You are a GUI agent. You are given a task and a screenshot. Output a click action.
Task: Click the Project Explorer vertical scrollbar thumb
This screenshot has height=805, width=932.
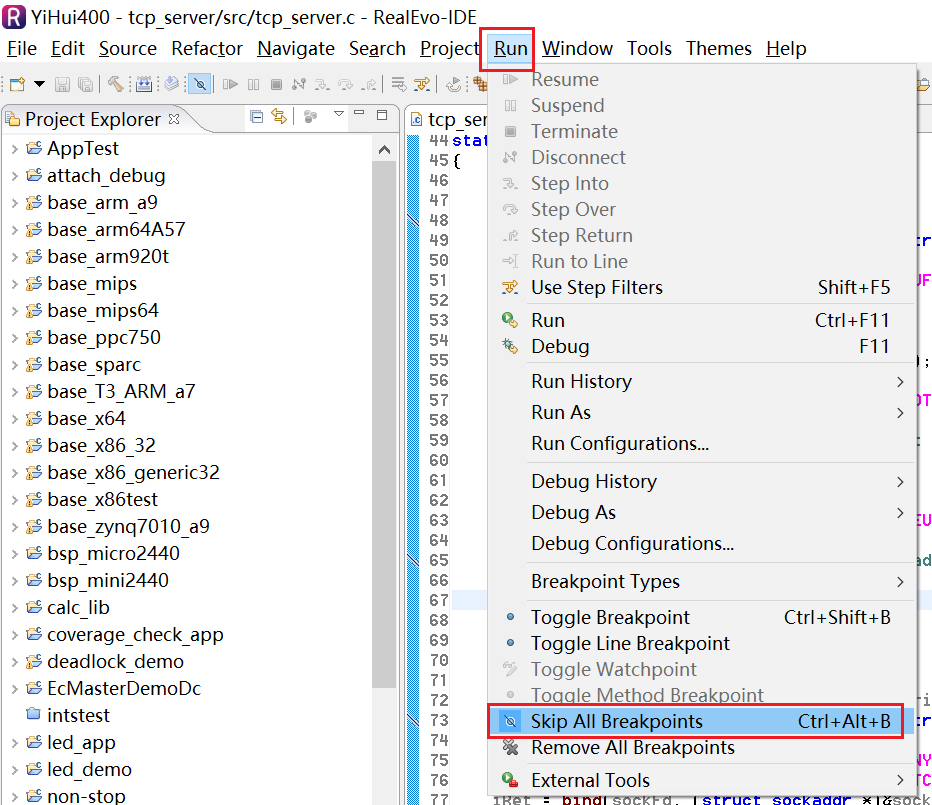tap(385, 425)
